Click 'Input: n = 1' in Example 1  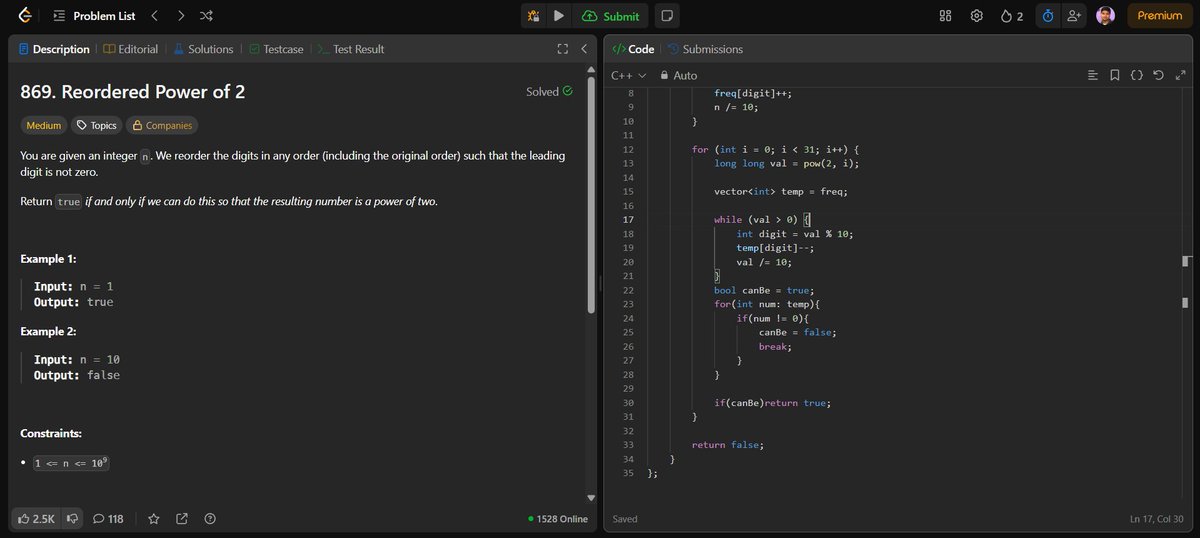click(73, 286)
